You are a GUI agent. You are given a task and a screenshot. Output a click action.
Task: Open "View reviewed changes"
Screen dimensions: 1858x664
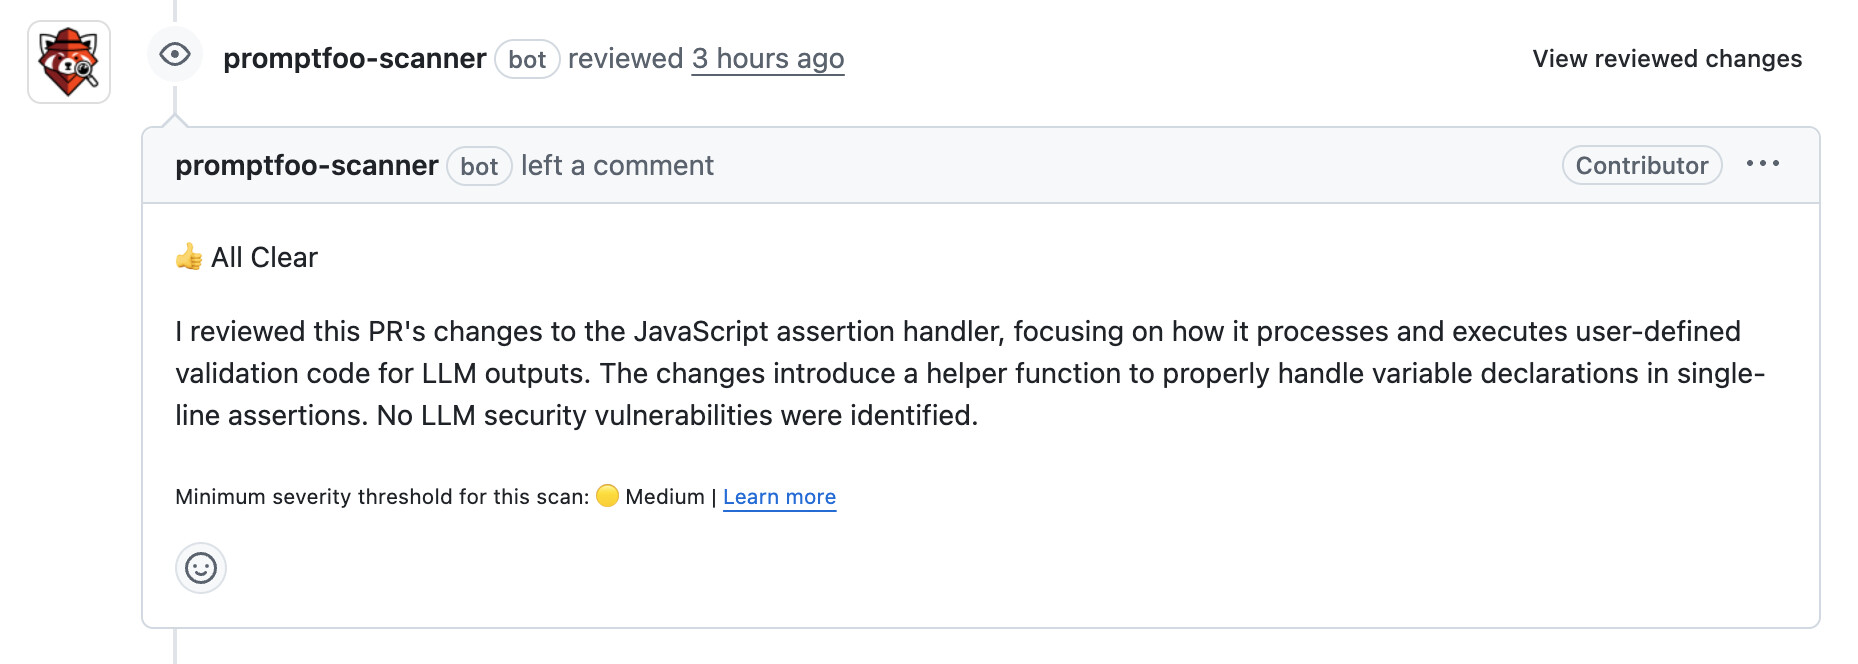coord(1666,59)
